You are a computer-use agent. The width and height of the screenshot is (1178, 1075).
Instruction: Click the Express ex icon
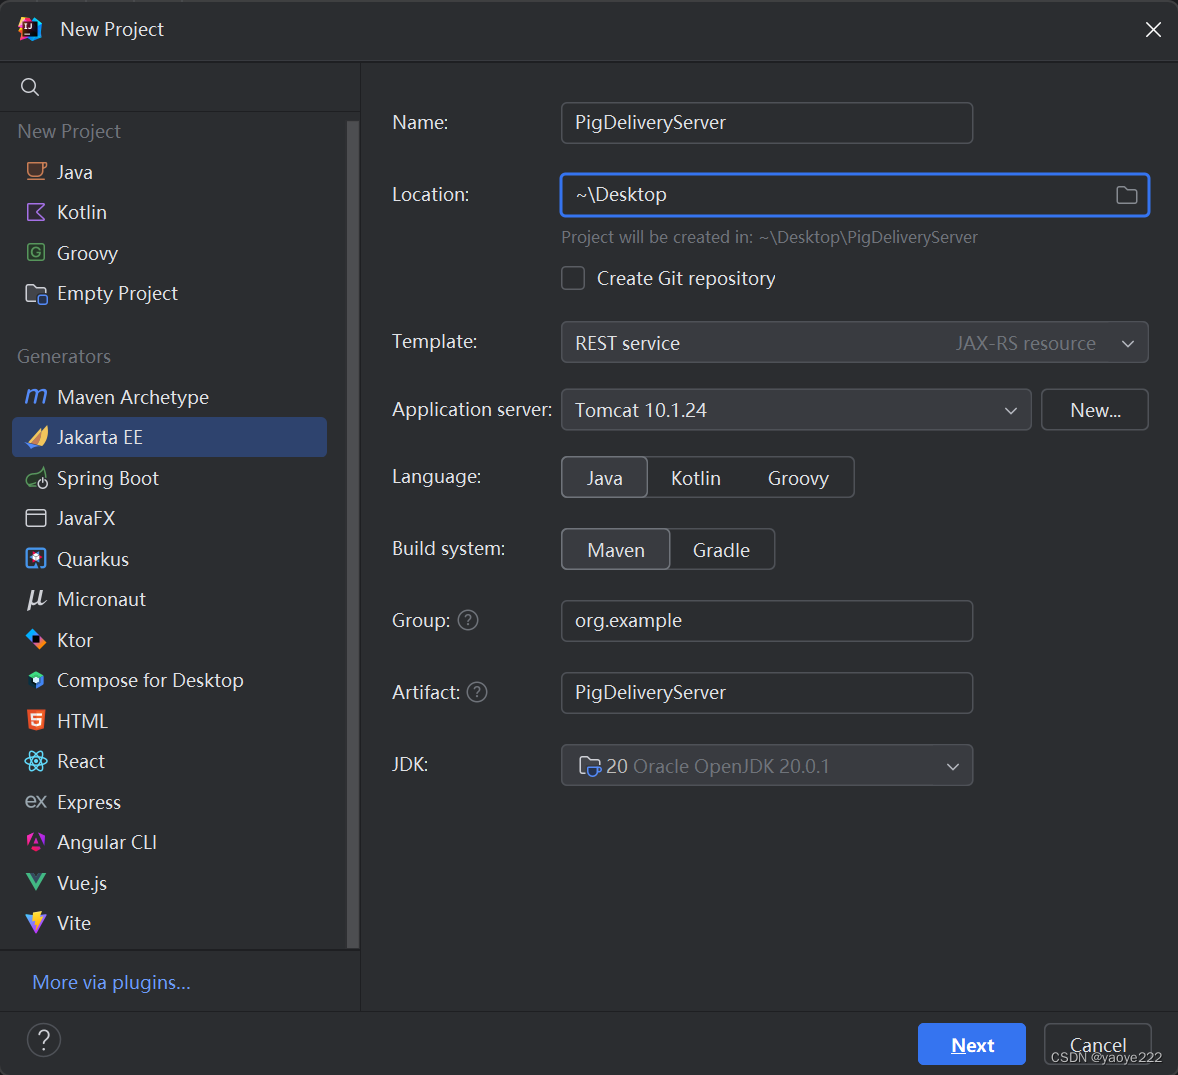tap(36, 801)
